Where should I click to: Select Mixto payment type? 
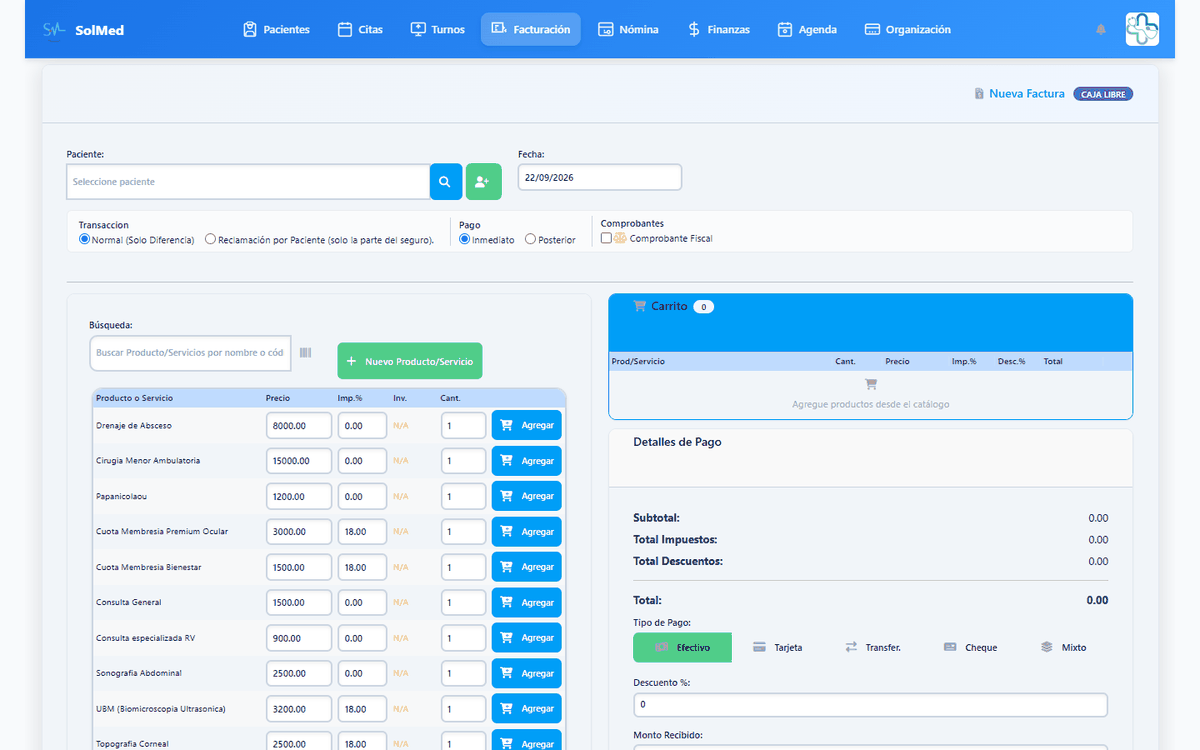click(x=1063, y=647)
